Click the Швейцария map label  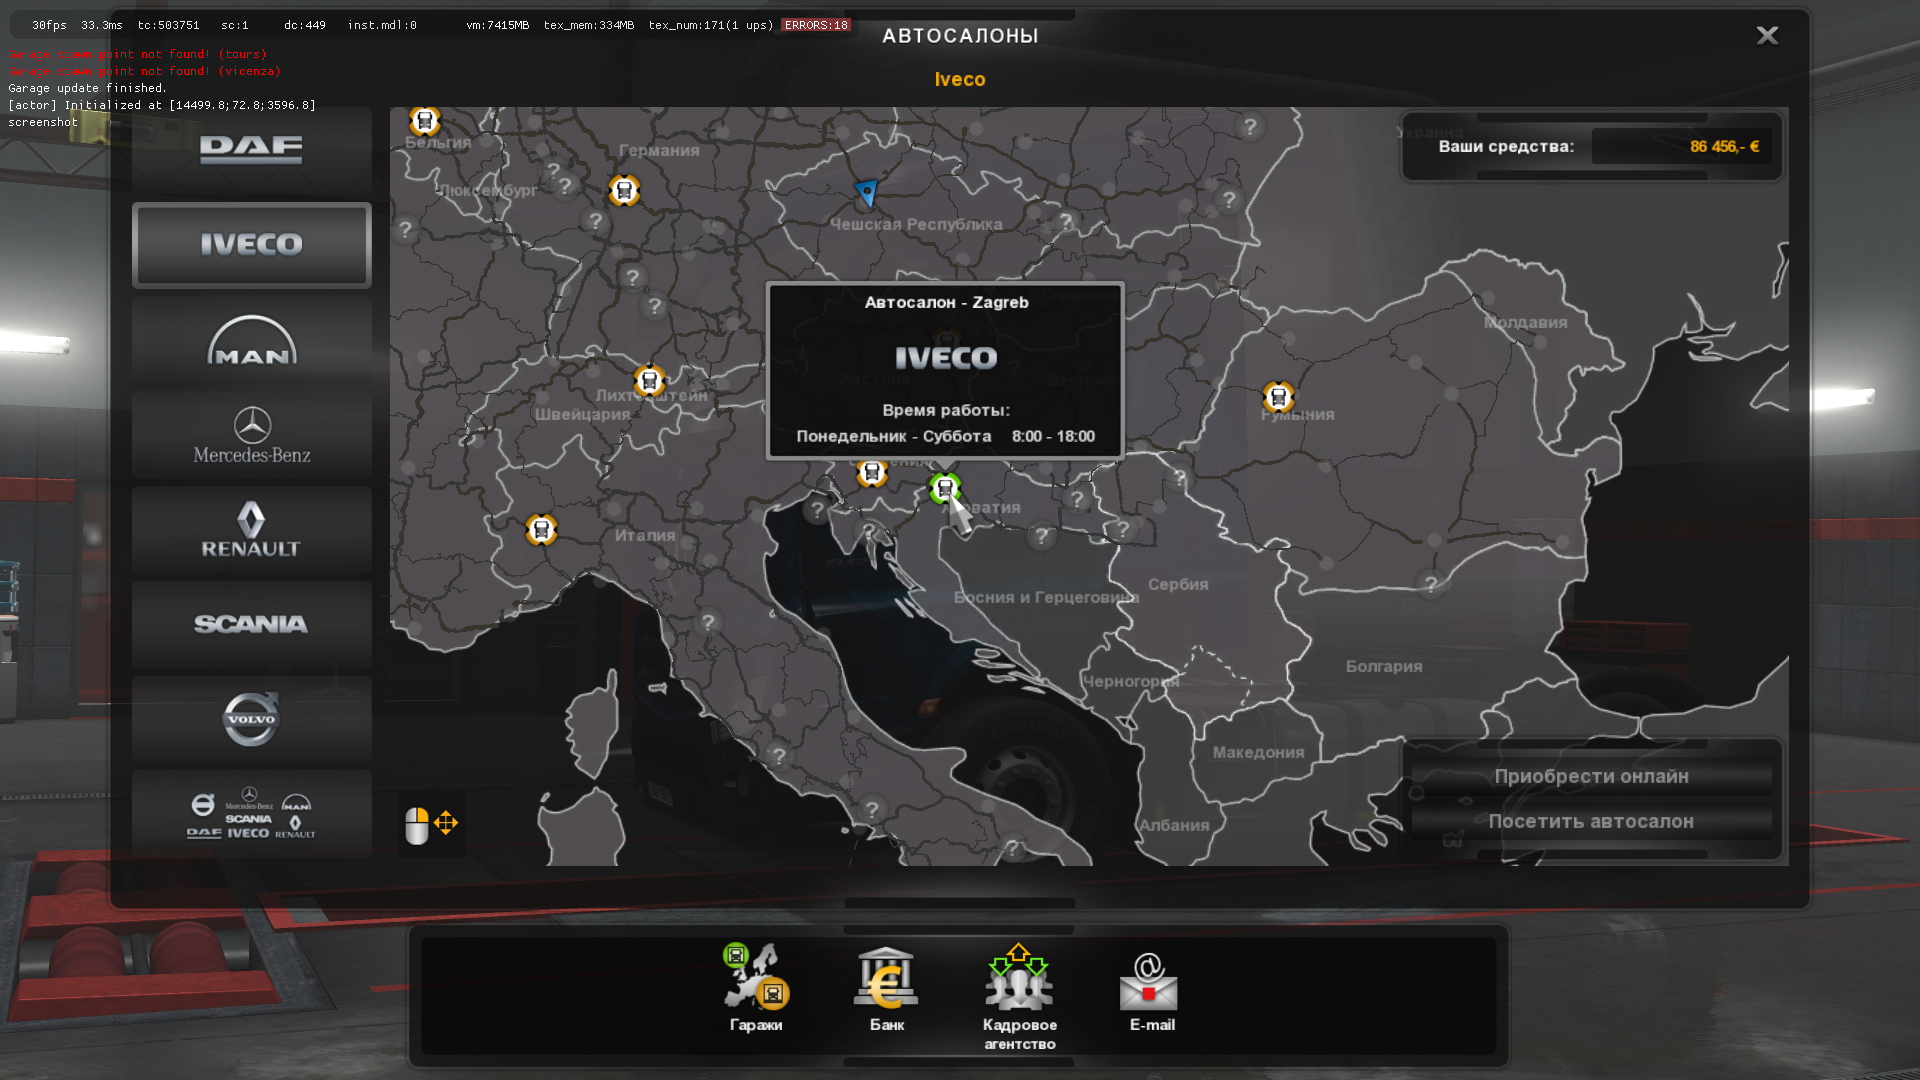(x=582, y=414)
